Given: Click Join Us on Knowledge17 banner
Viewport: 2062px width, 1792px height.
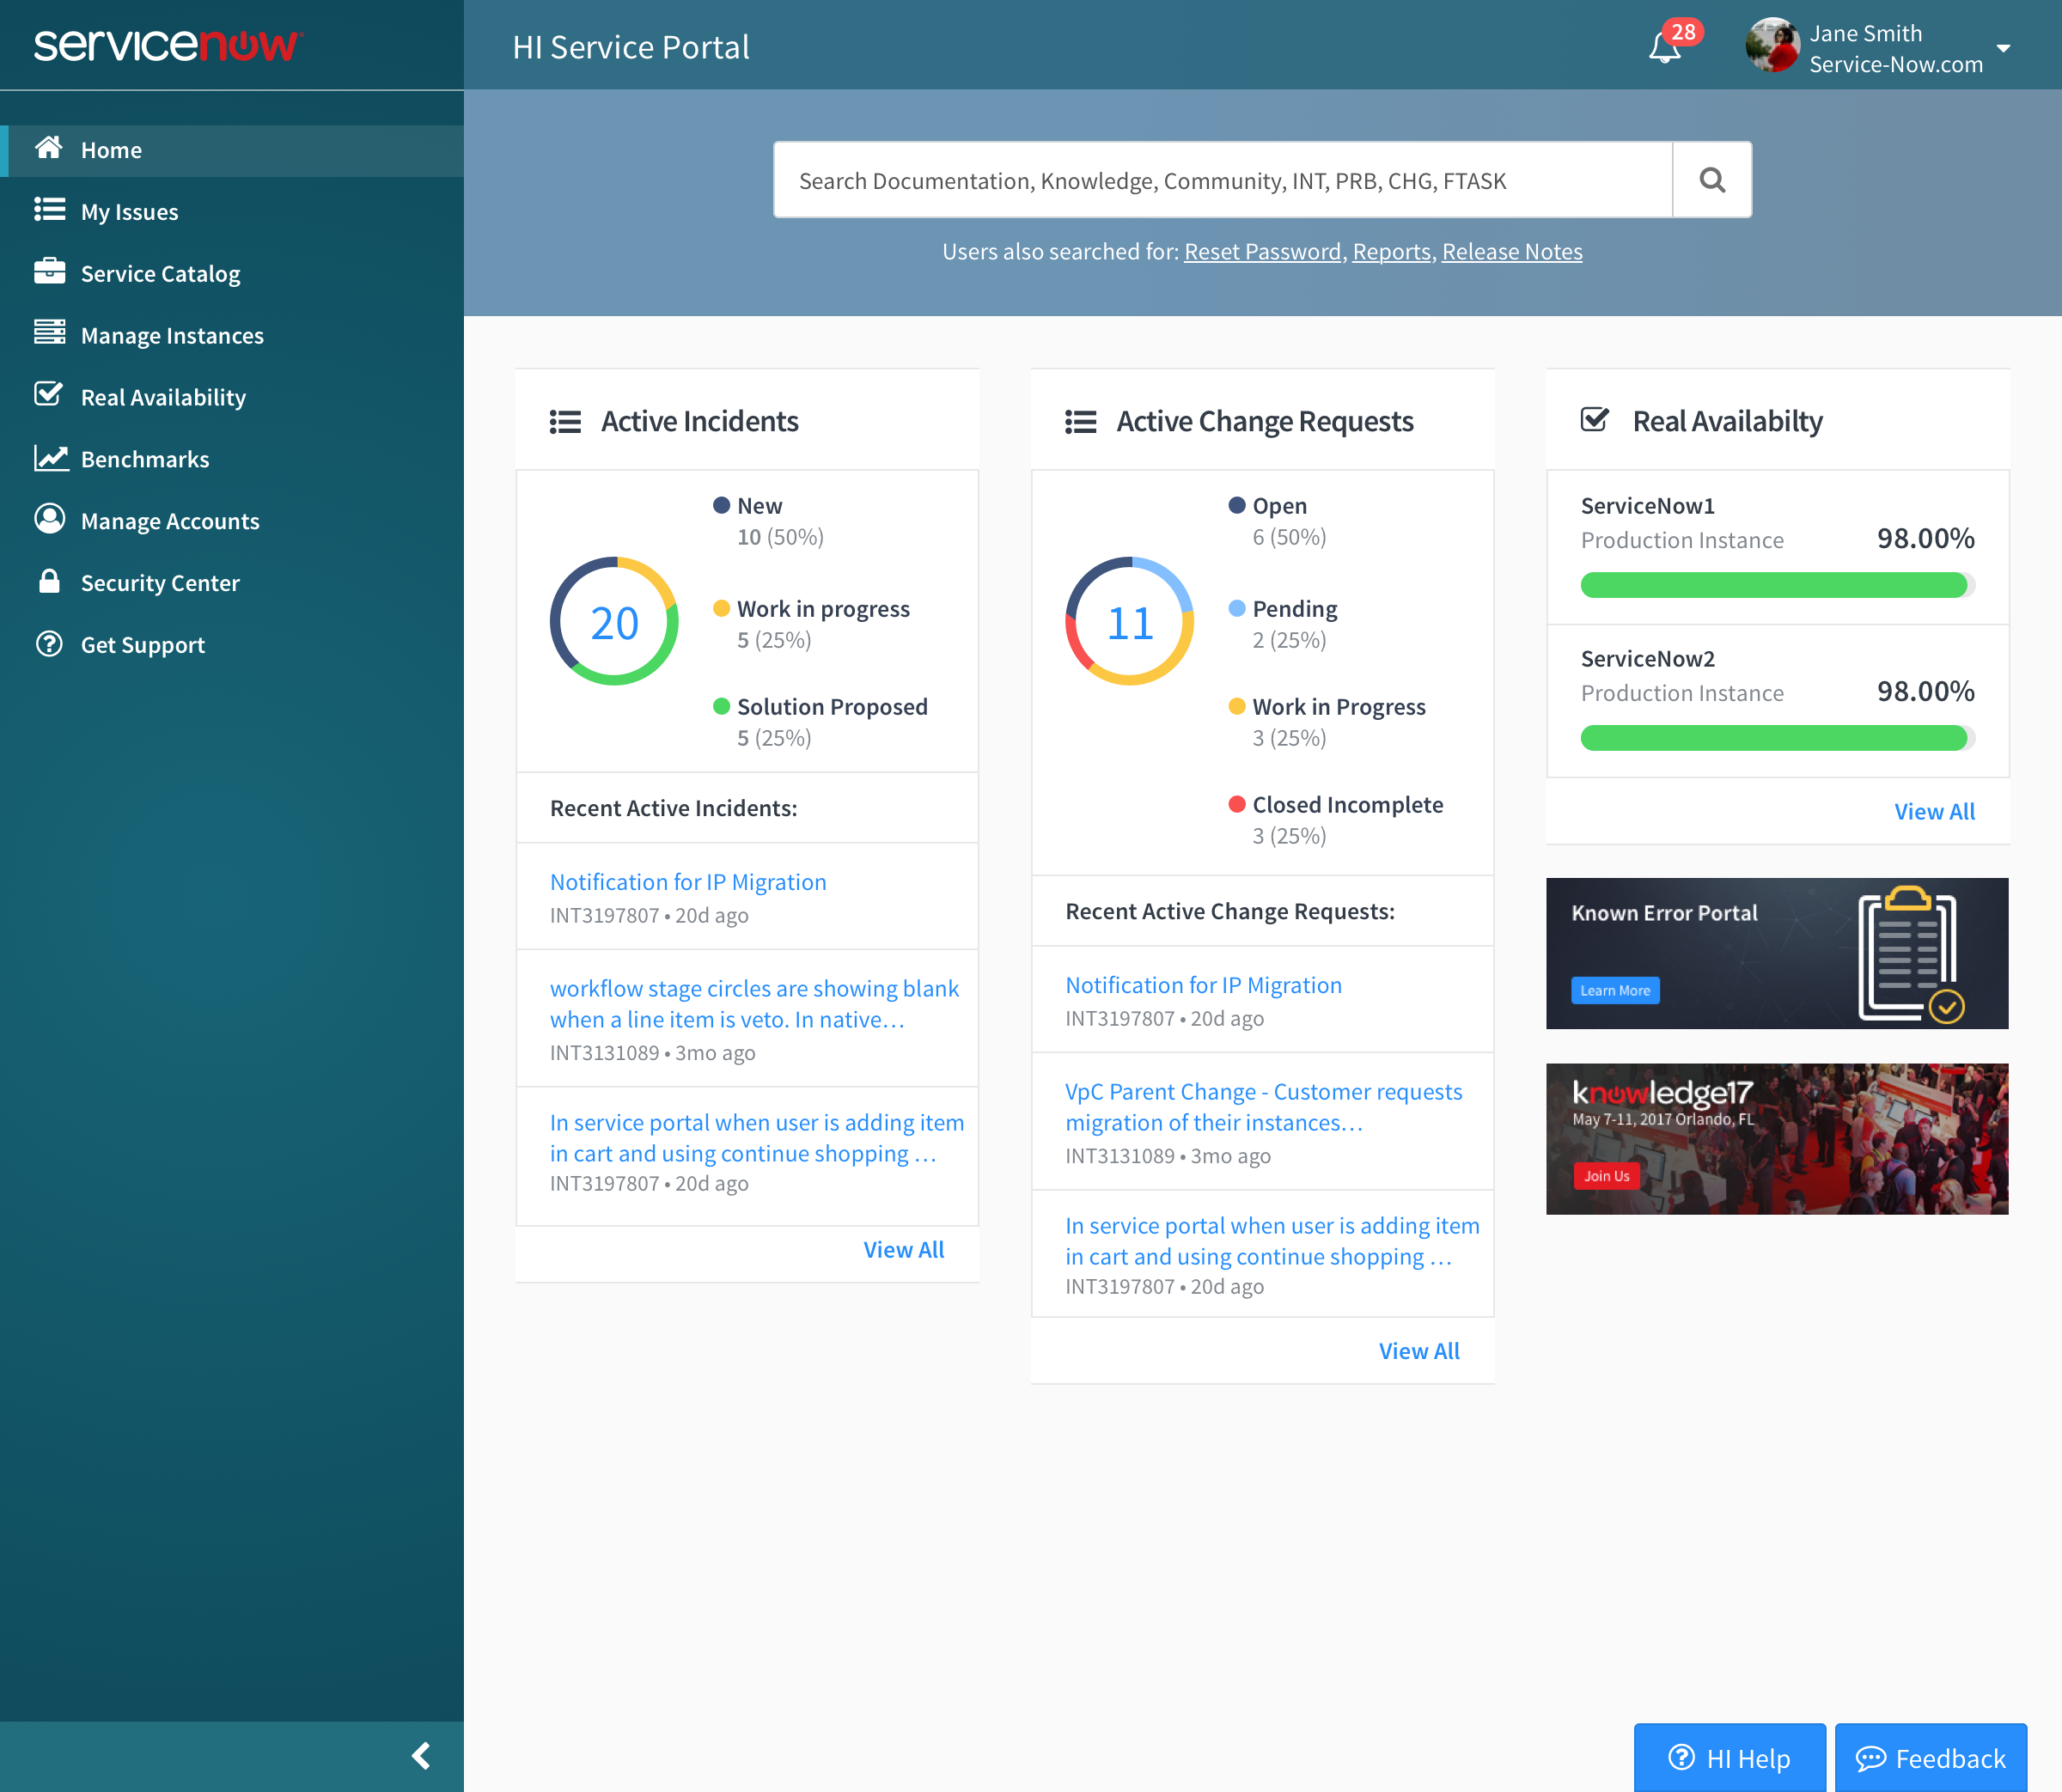Looking at the screenshot, I should 1606,1176.
